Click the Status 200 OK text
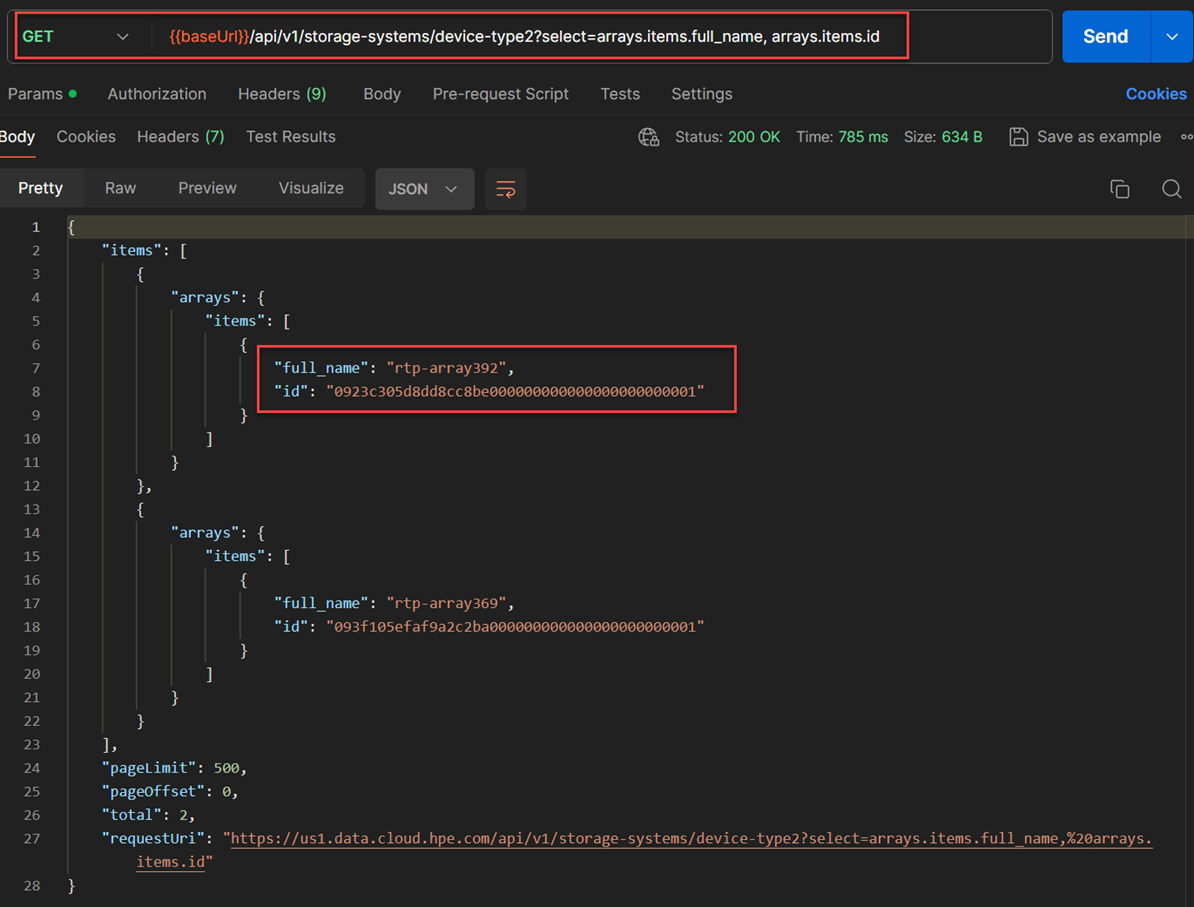This screenshot has height=907, width=1194. [727, 137]
